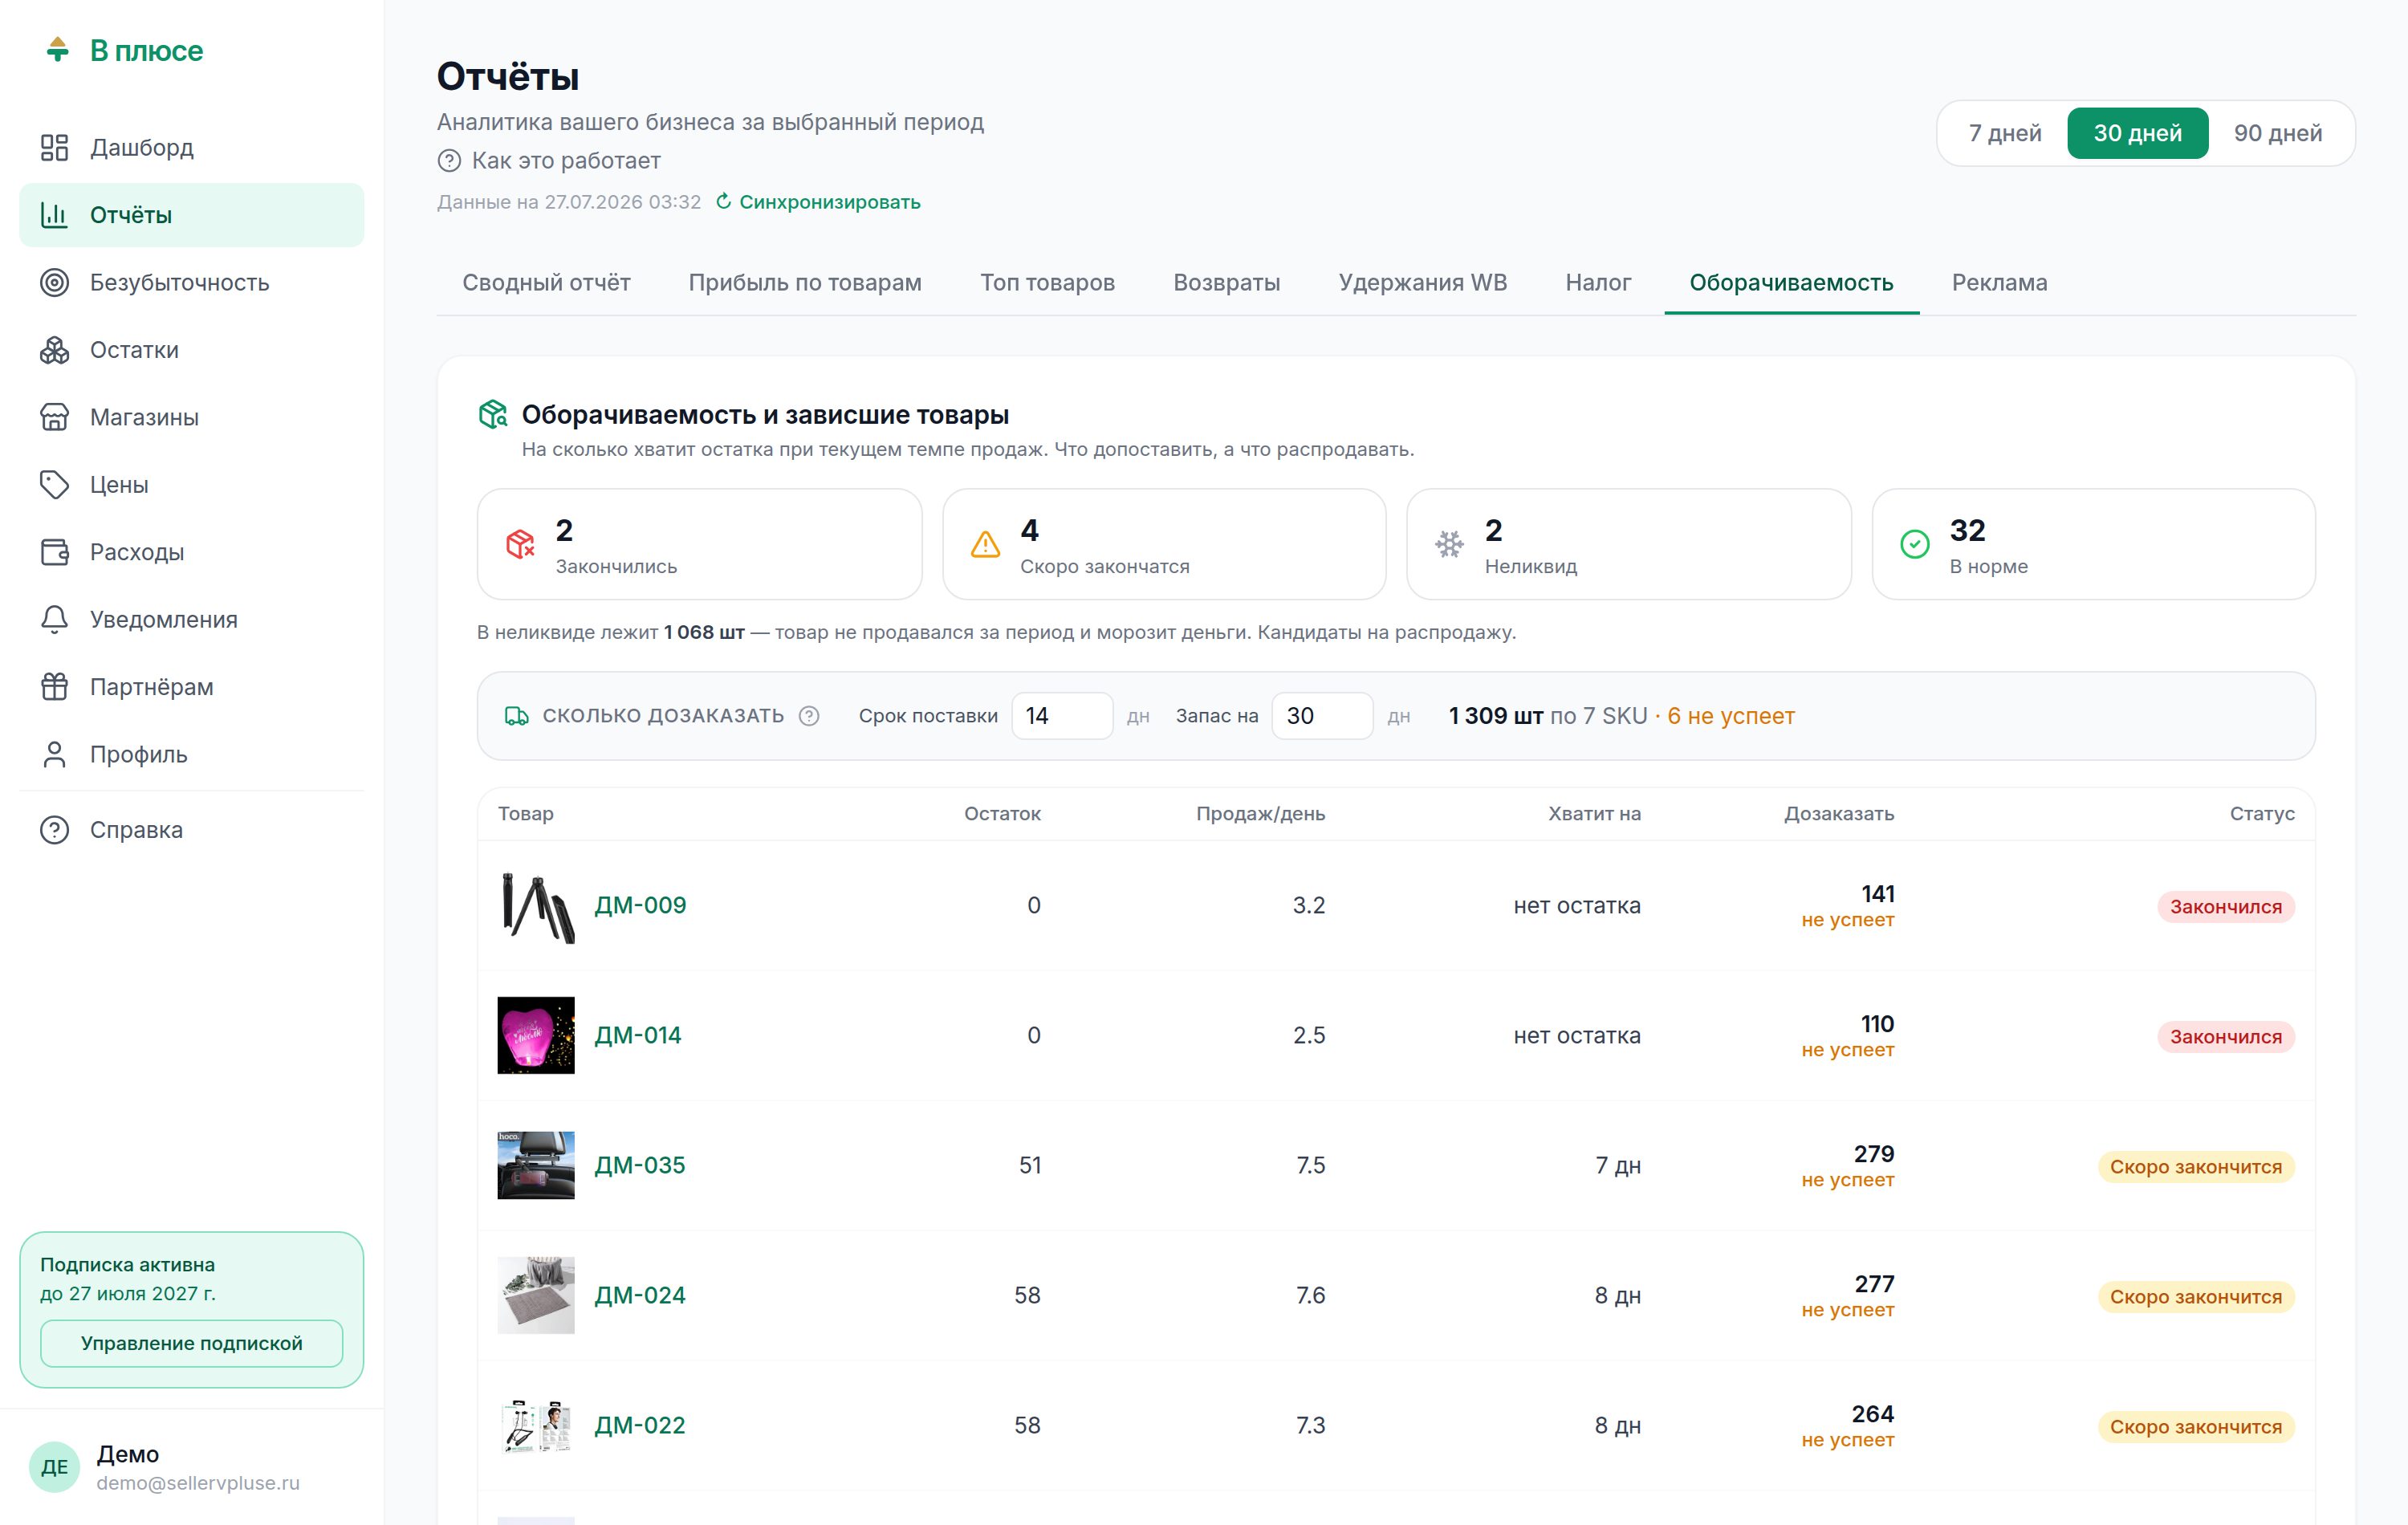Click the demo@sellervpluse.ru account email
2408x1525 pixels.
coord(198,1483)
